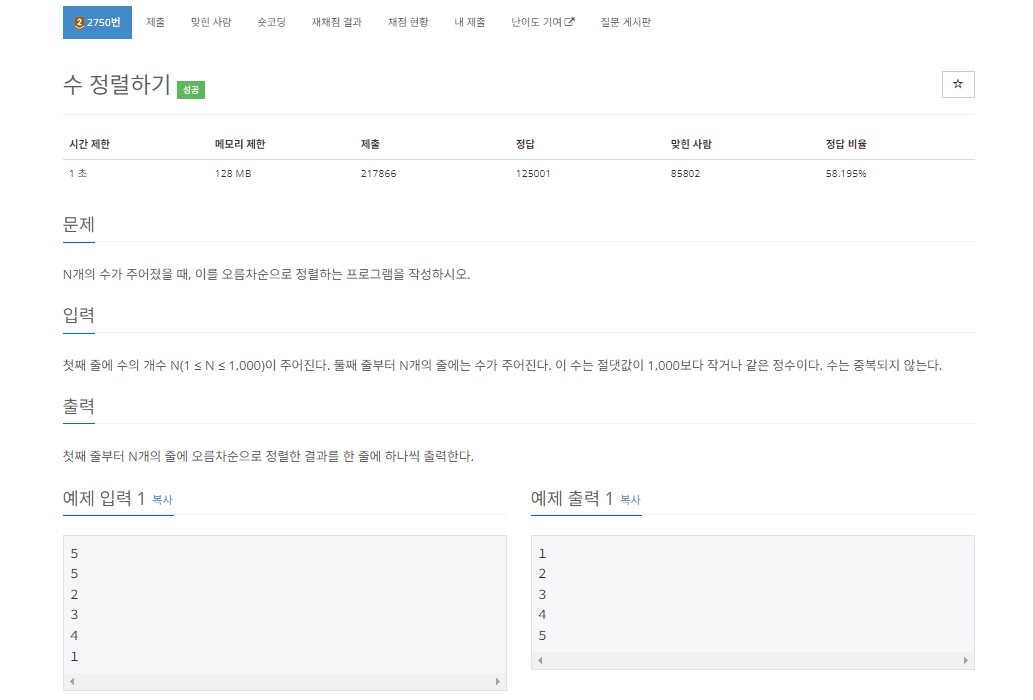This screenshot has width=1033, height=700.
Task: View the 채점 현황 tab
Action: [408, 22]
